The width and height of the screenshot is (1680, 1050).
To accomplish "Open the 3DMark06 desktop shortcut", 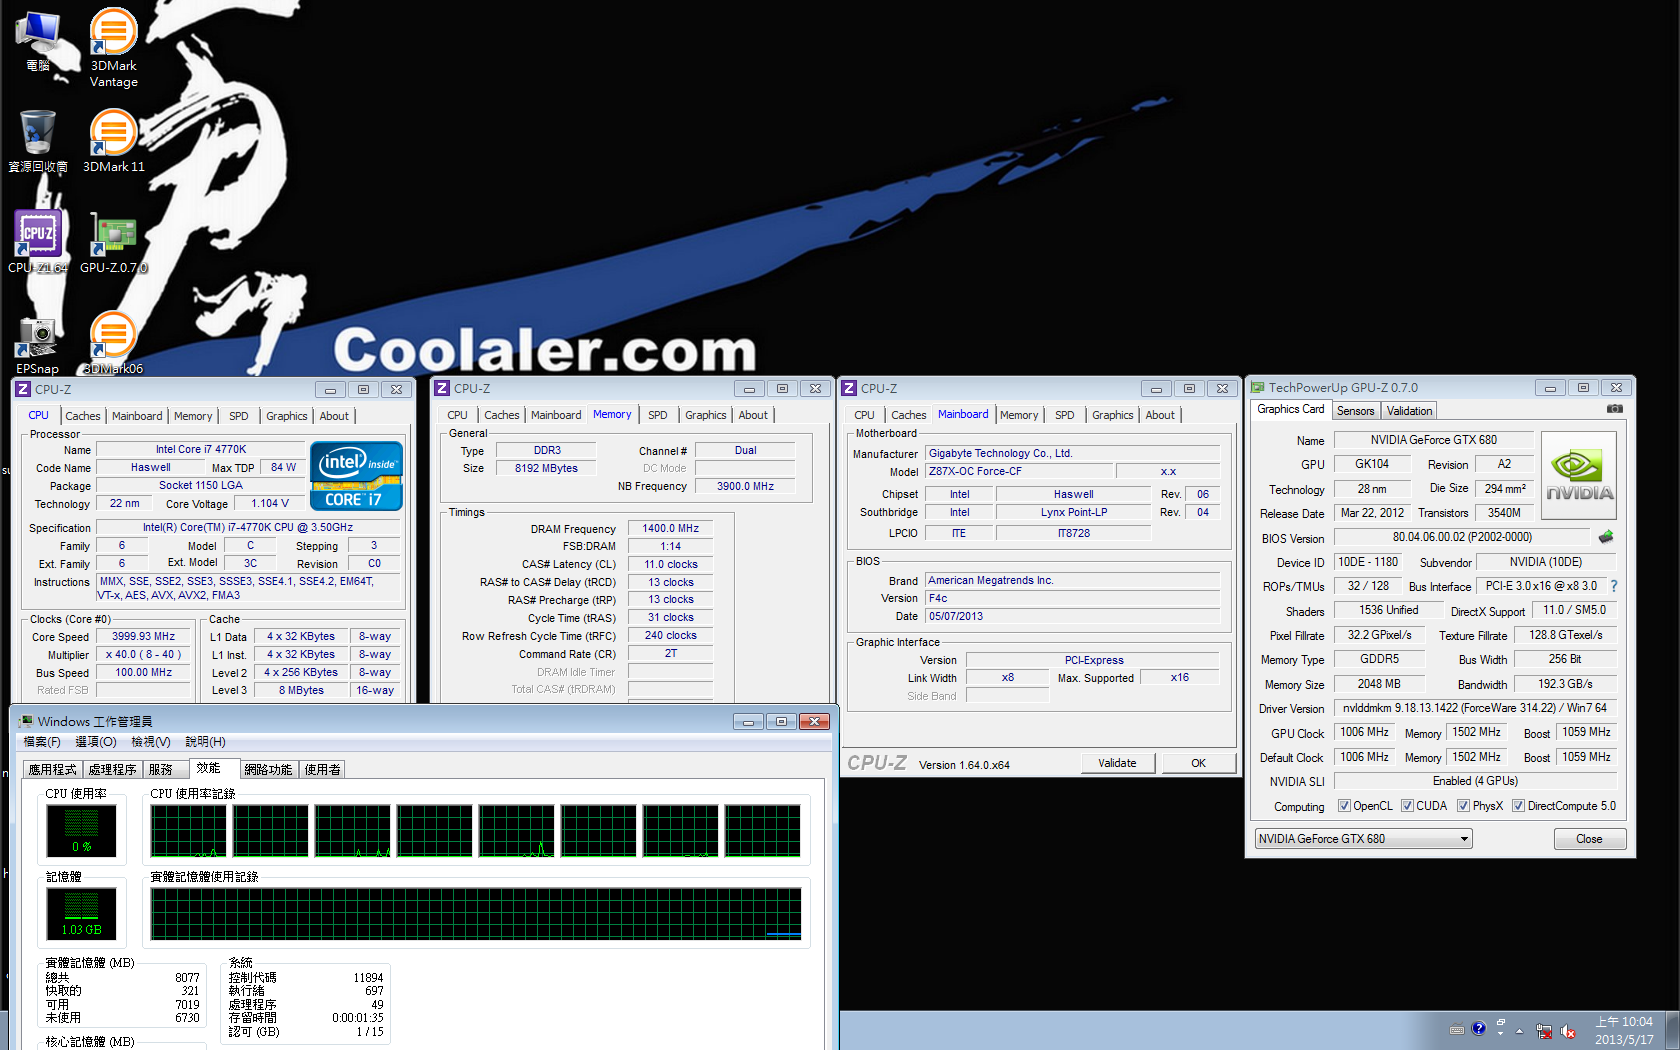I will (113, 343).
